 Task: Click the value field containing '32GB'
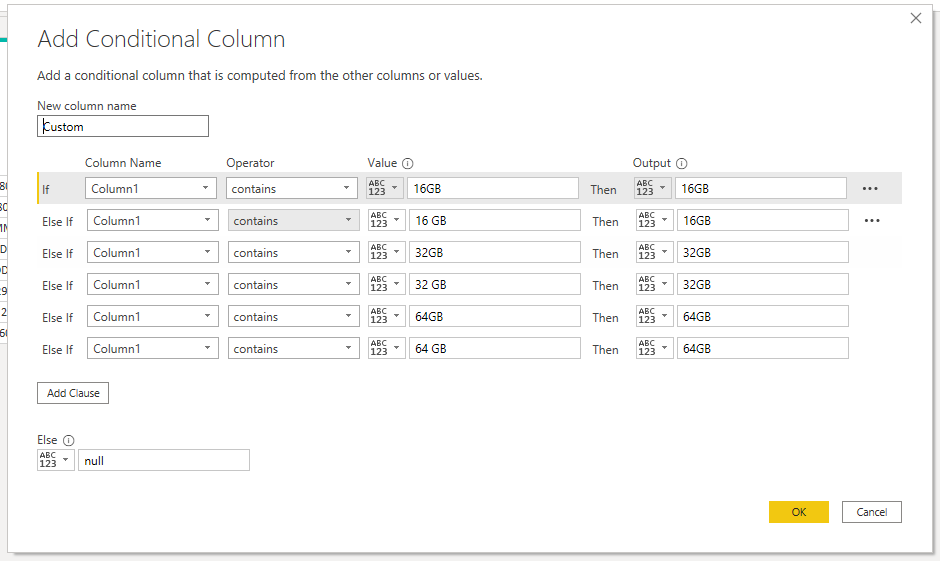(x=495, y=252)
